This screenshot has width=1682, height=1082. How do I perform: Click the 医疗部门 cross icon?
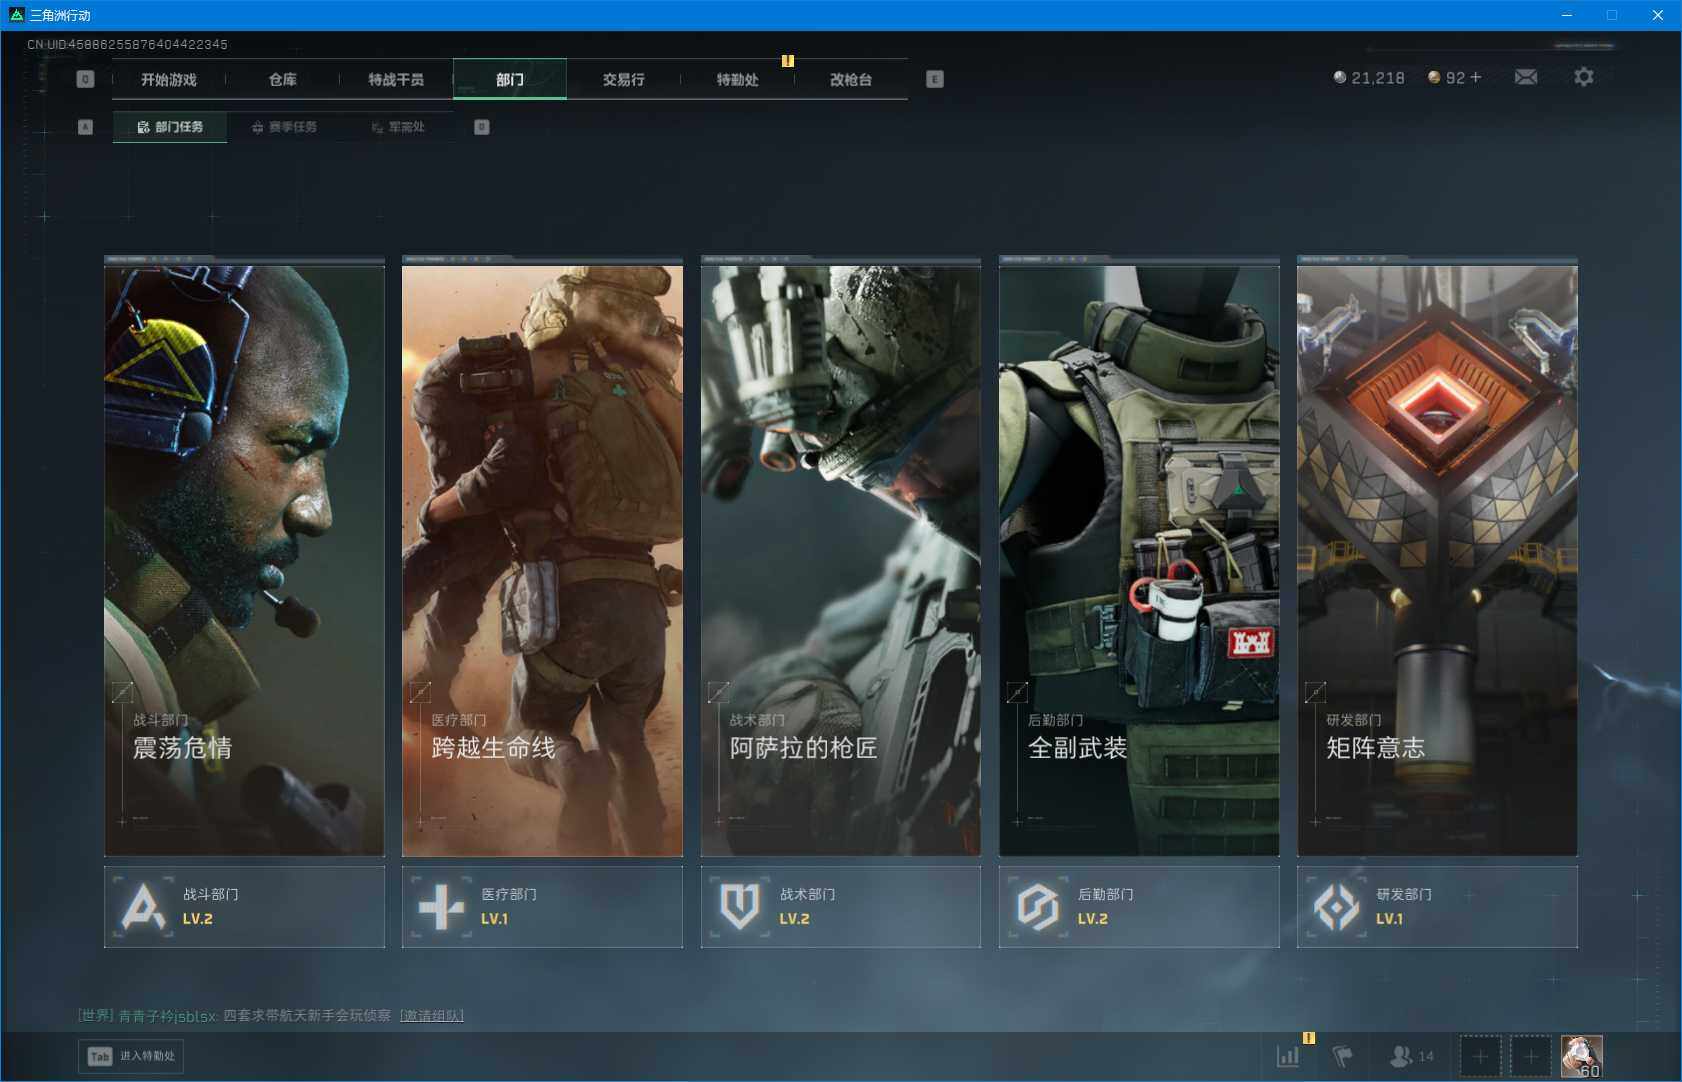441,907
